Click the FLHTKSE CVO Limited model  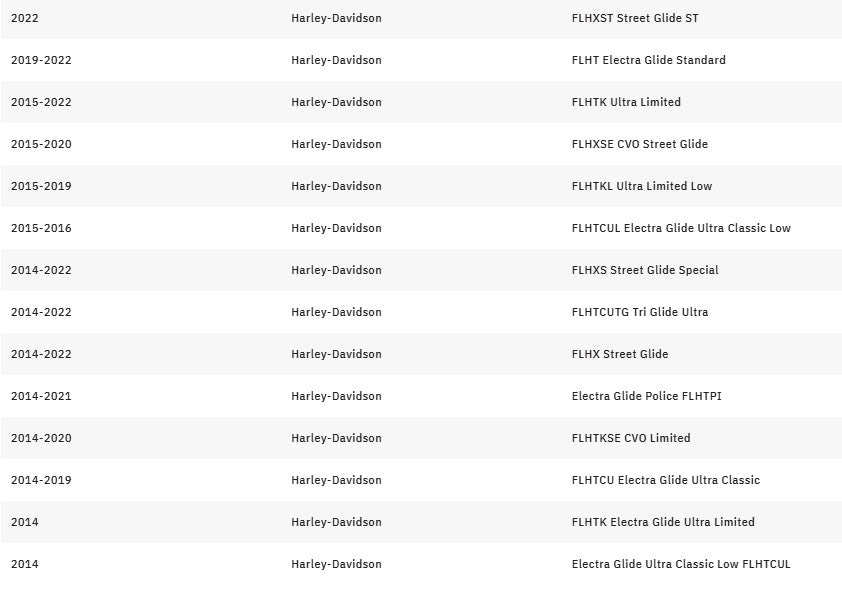pyautogui.click(x=631, y=438)
